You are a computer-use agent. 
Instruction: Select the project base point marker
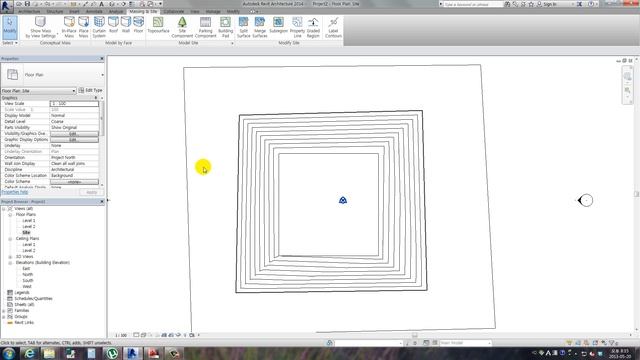pos(343,200)
